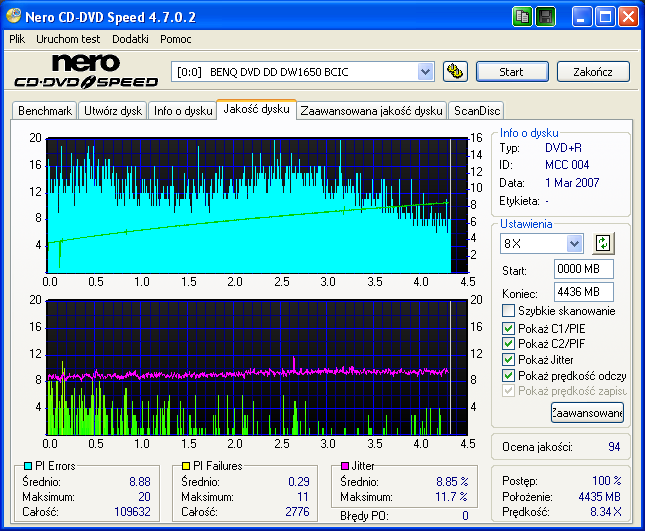Click the PI Errors average value 8.88
The width and height of the screenshot is (645, 531).
(140, 482)
